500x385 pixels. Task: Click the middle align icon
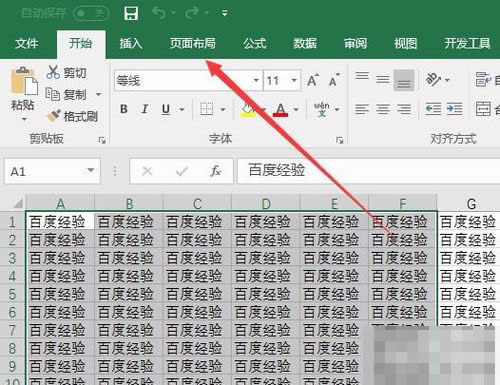point(383,80)
